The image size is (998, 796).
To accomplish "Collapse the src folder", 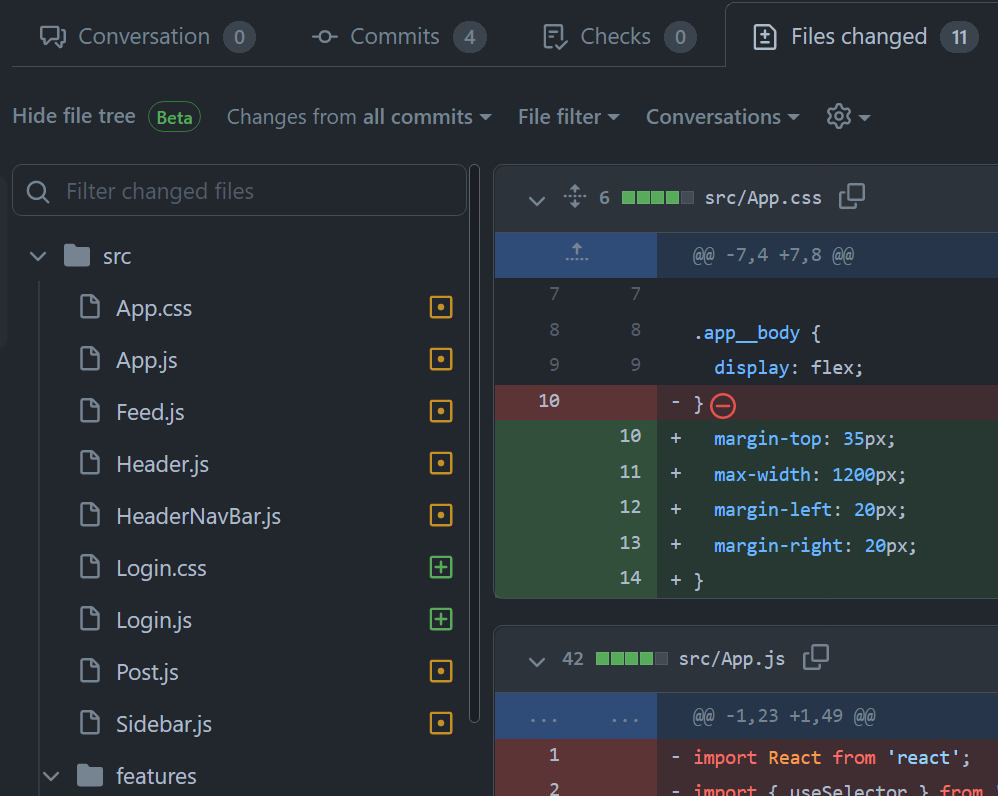I will [x=38, y=256].
